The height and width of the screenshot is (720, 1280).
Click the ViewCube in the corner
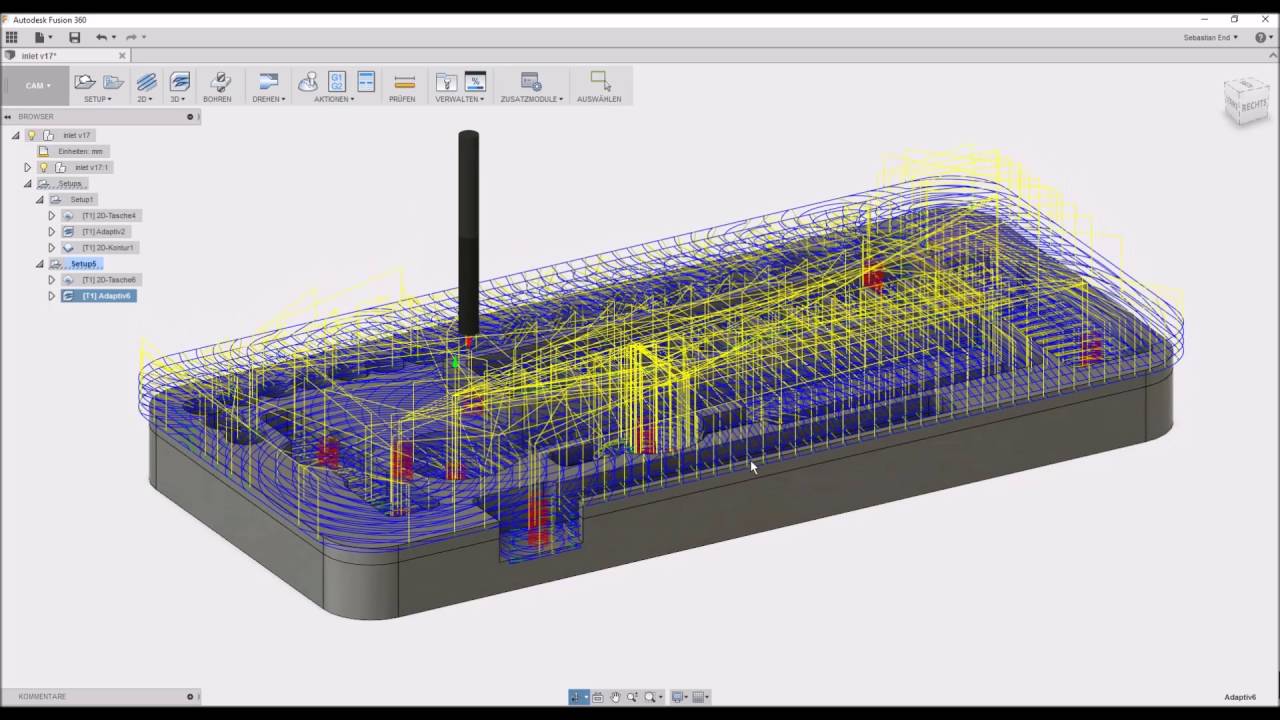click(1246, 102)
